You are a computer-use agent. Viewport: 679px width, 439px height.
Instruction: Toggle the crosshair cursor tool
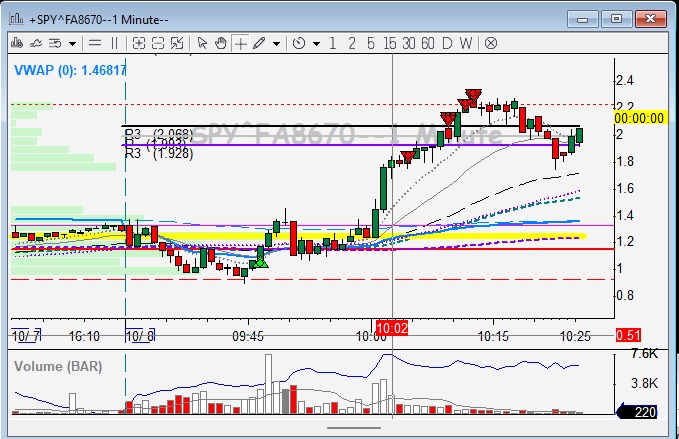(240, 43)
